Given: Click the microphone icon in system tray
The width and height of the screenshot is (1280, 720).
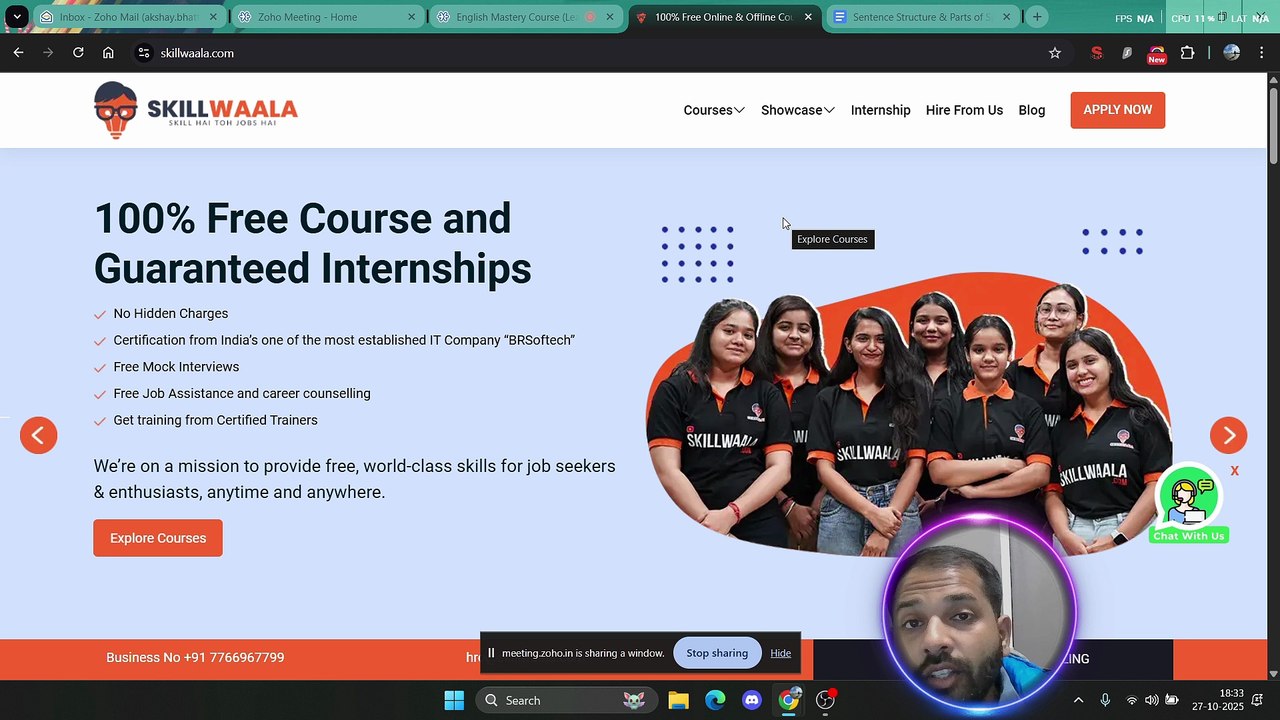Looking at the screenshot, I should [1105, 700].
